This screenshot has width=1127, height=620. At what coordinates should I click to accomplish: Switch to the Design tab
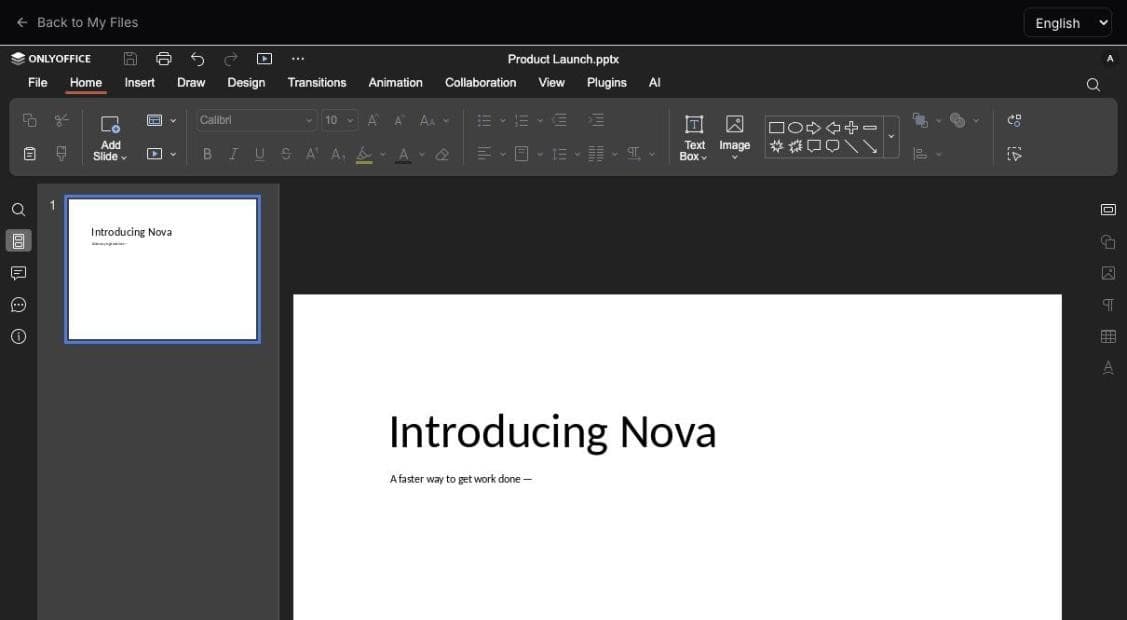[x=246, y=83]
